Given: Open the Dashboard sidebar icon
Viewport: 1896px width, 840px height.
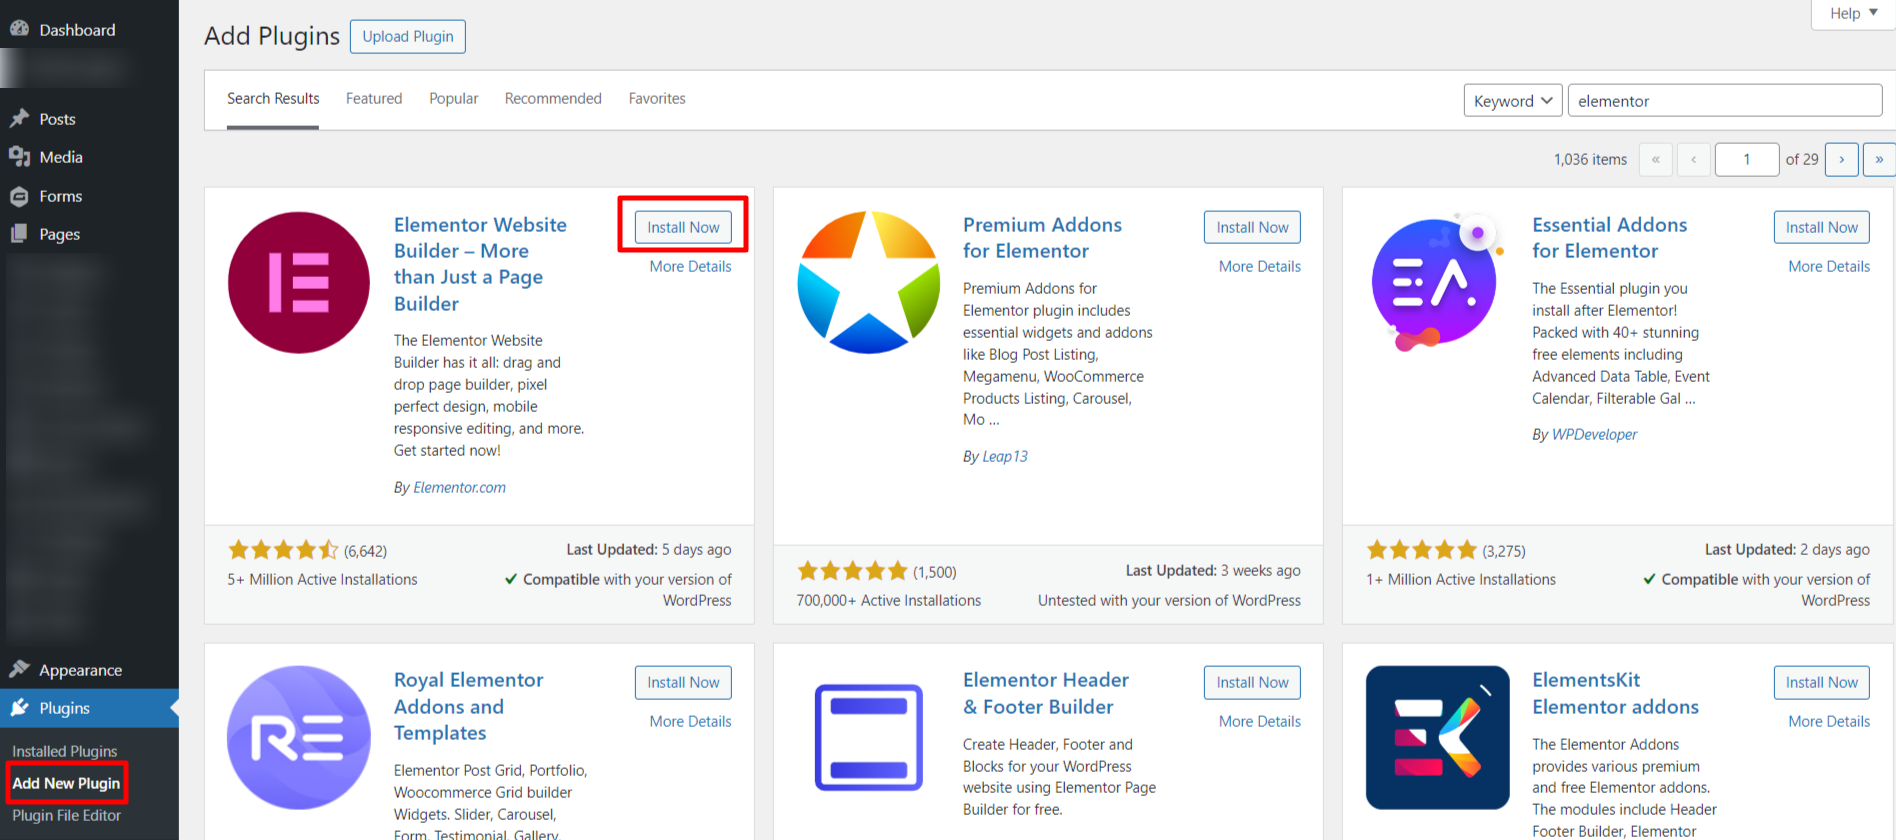Looking at the screenshot, I should 19,29.
